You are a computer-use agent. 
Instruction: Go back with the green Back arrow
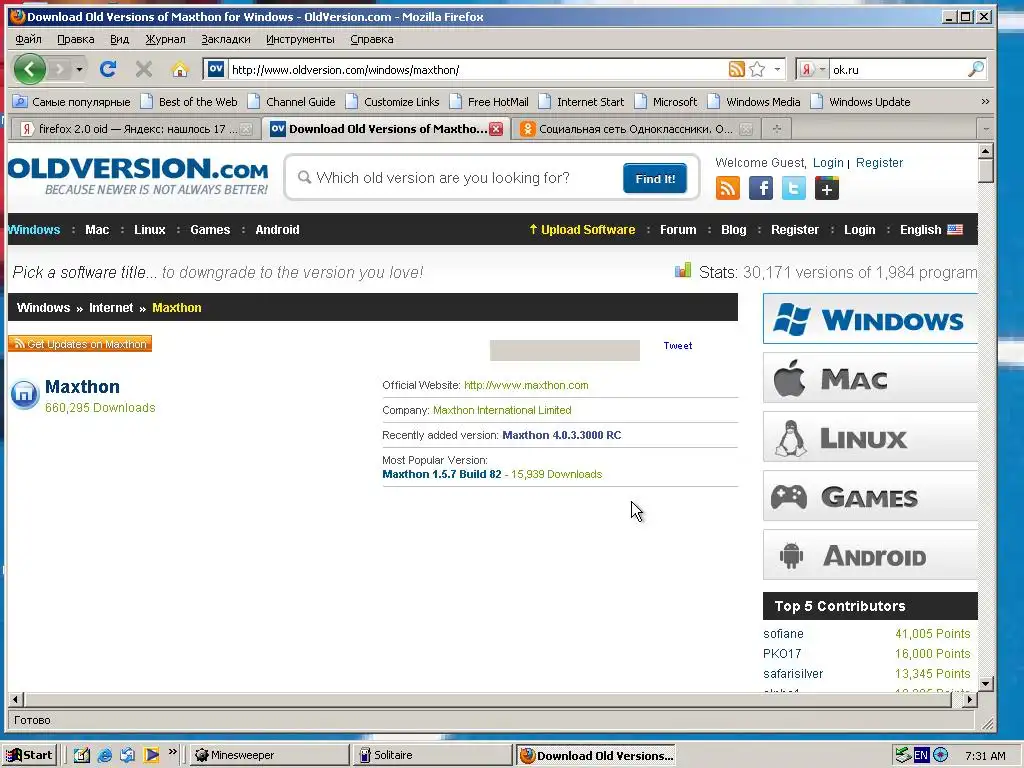tap(29, 69)
